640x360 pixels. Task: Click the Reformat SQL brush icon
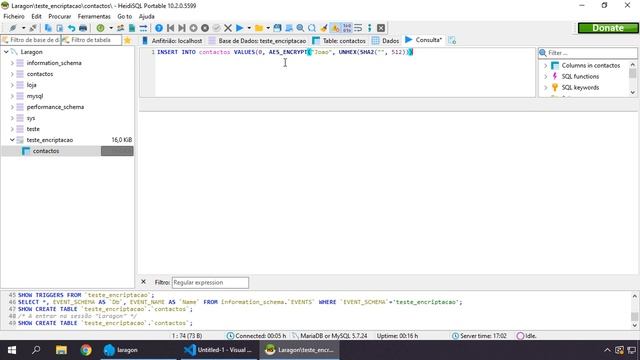324,28
